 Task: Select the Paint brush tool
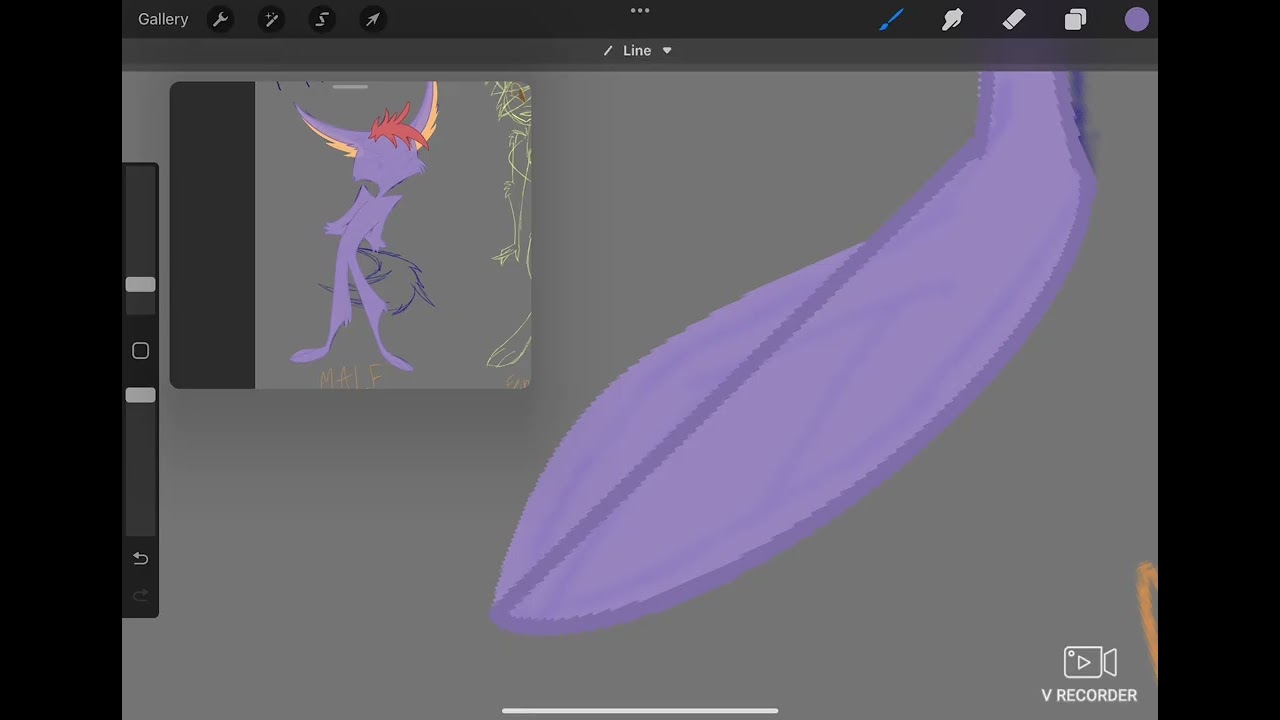891,19
